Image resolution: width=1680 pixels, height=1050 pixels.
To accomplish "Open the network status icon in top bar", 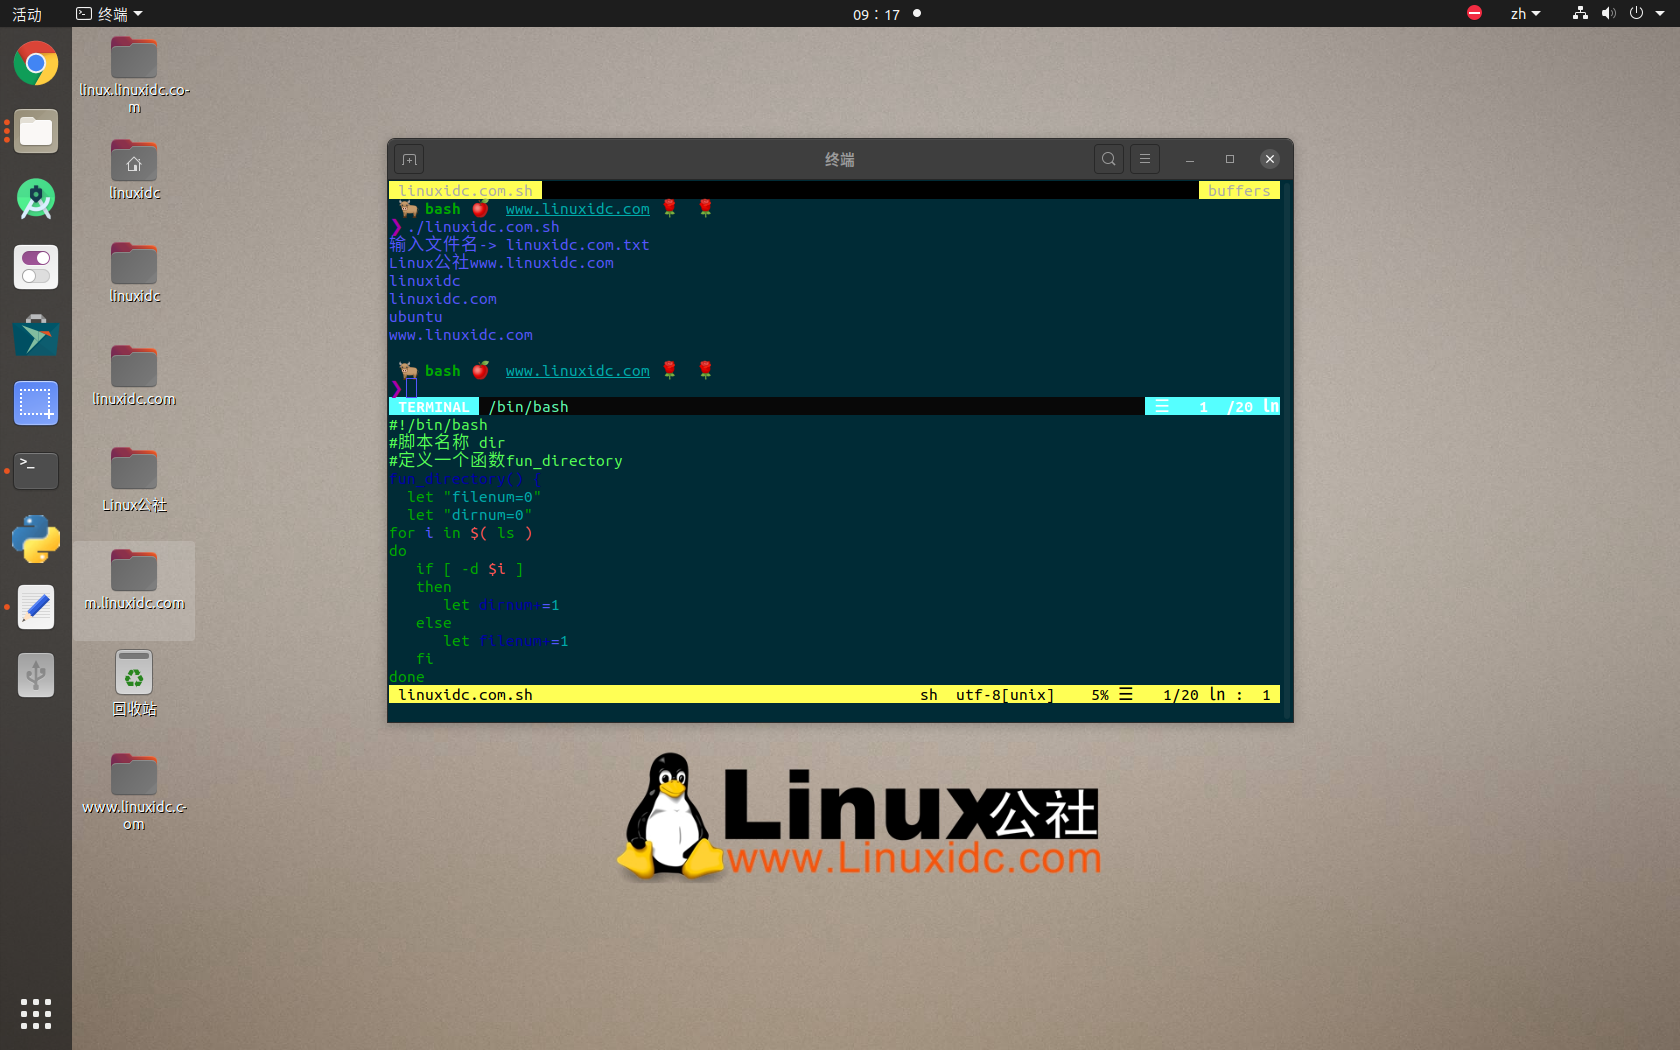I will 1580,13.
